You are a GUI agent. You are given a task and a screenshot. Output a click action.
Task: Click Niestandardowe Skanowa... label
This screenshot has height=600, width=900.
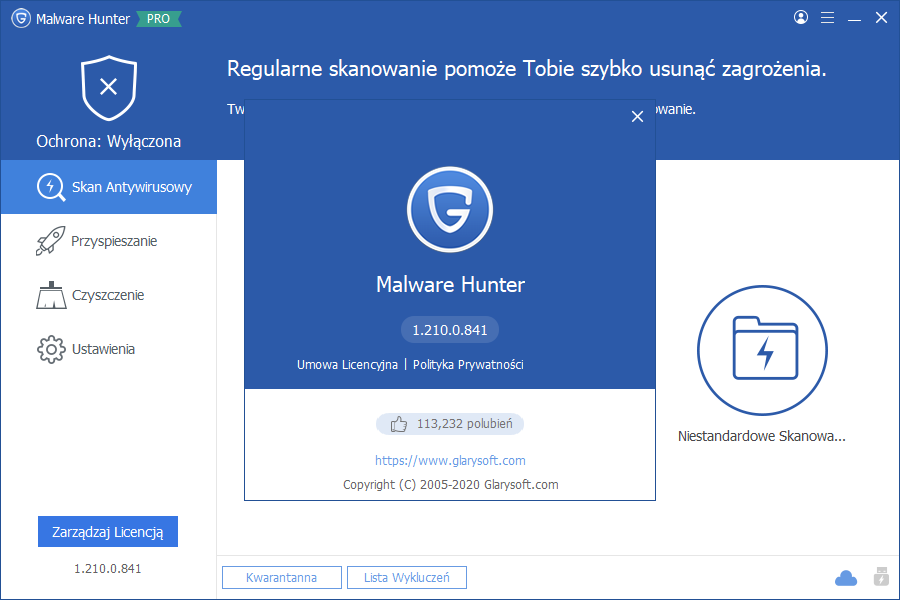point(762,436)
